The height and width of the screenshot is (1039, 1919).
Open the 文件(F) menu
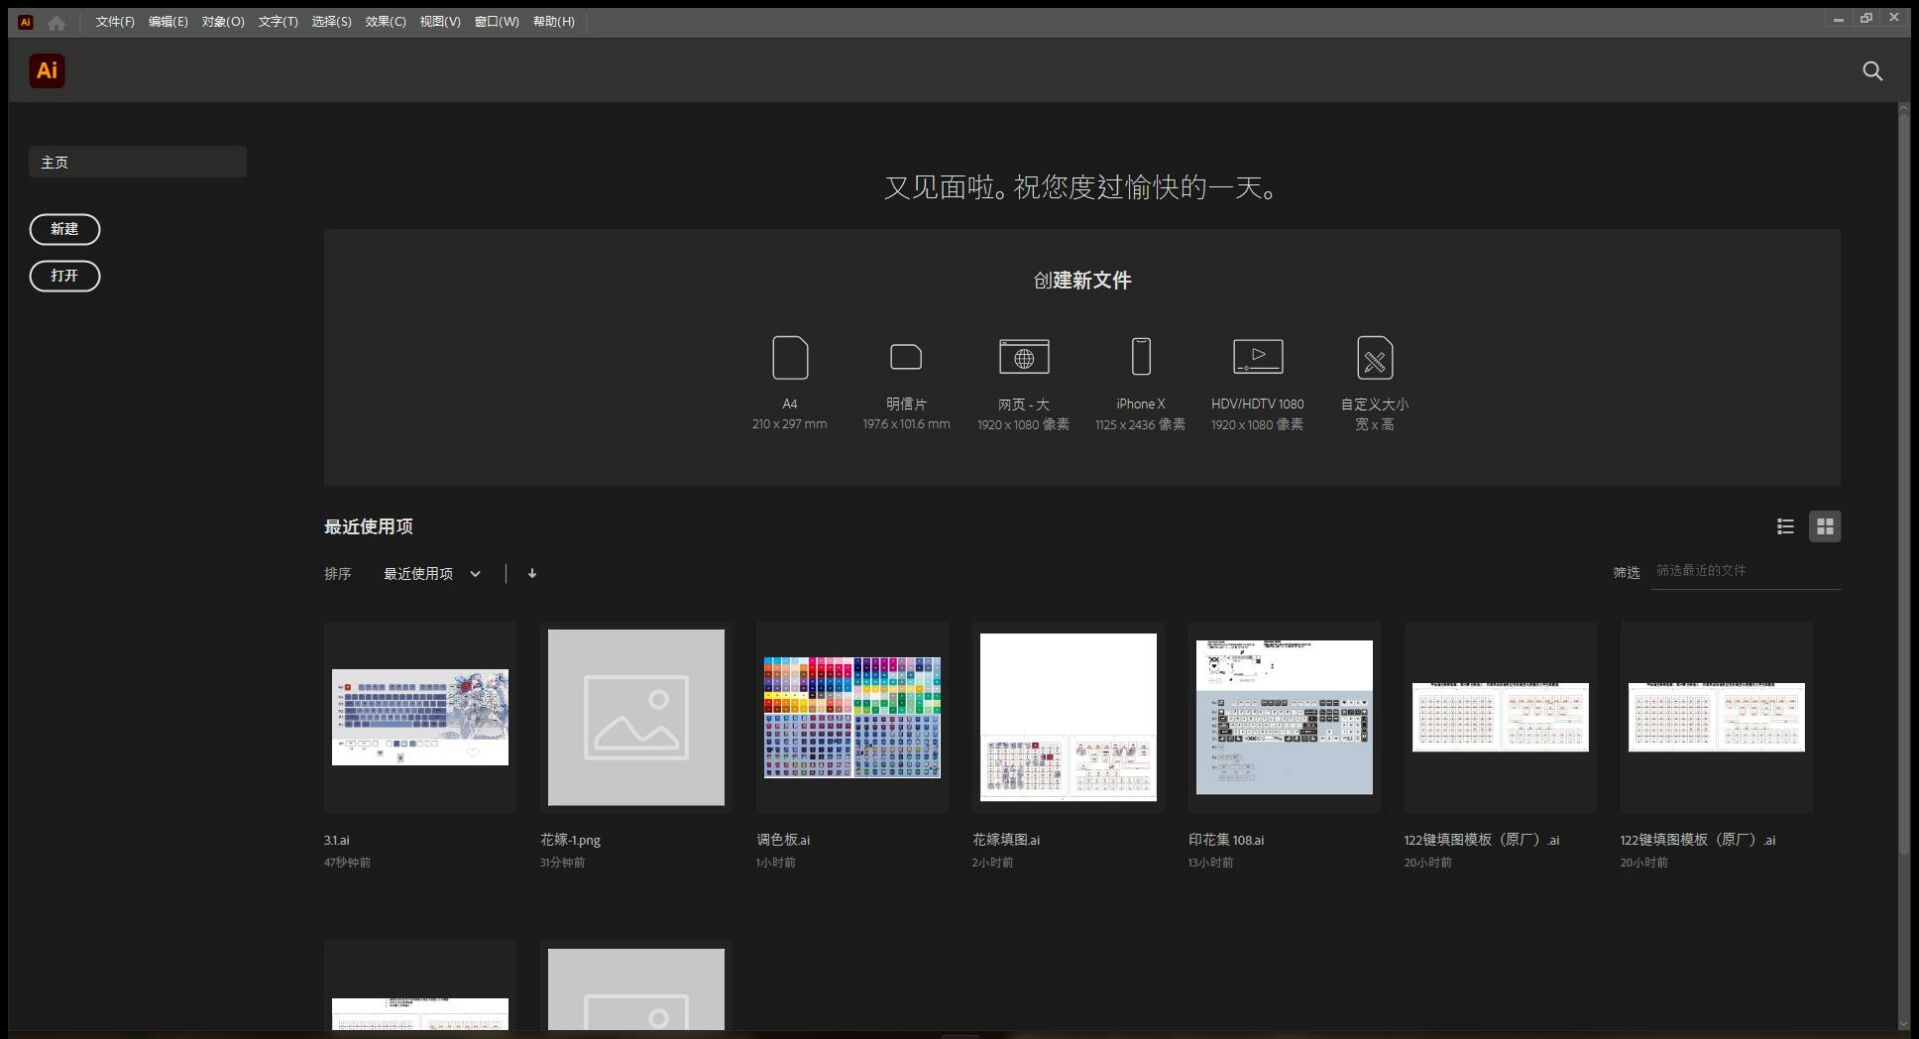point(115,22)
